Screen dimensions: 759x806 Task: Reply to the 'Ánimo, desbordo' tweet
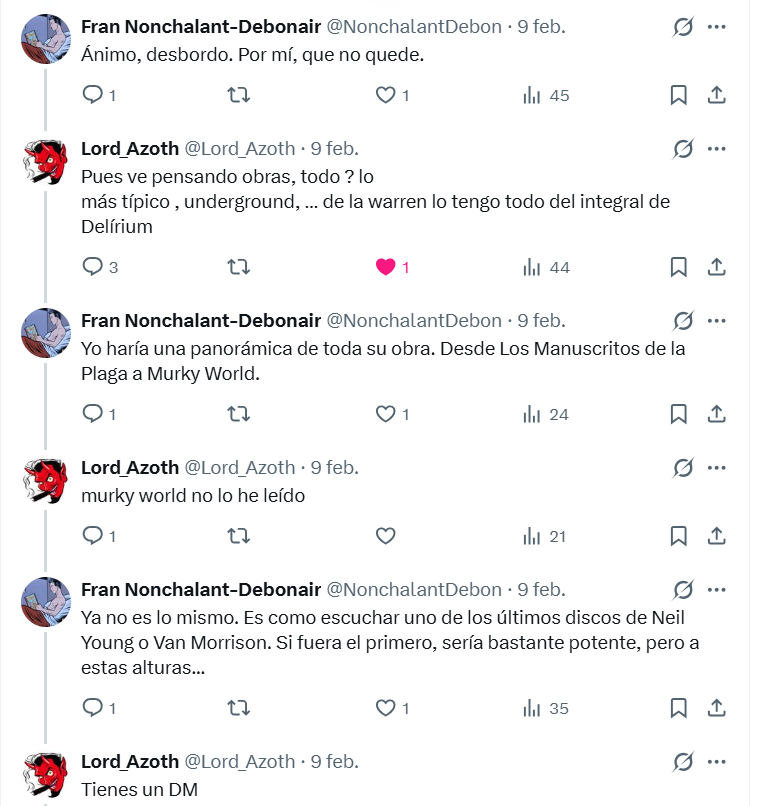(93, 95)
